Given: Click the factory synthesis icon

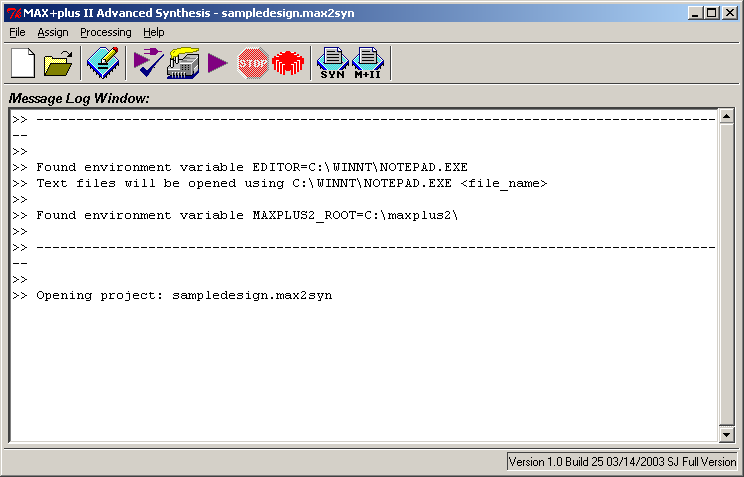Looking at the screenshot, I should 183,63.
